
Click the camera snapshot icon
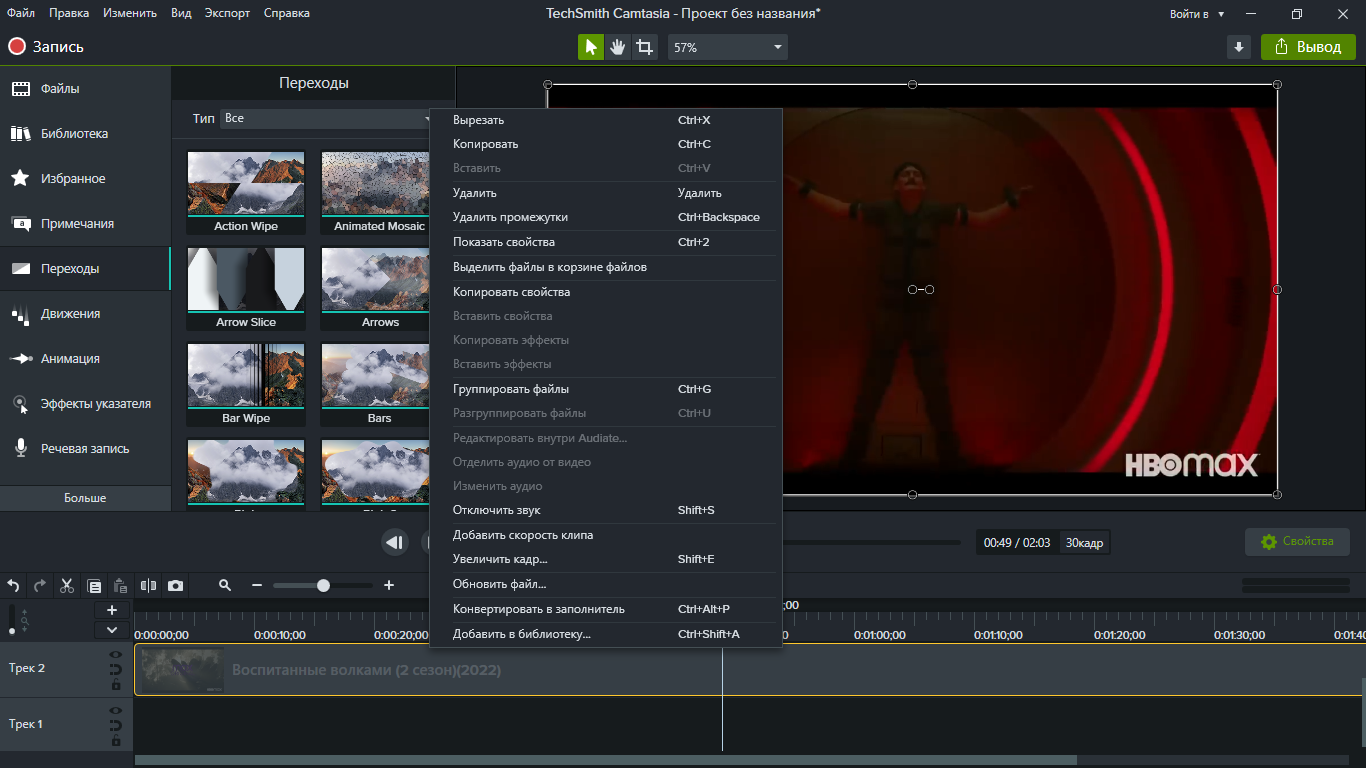(176, 586)
